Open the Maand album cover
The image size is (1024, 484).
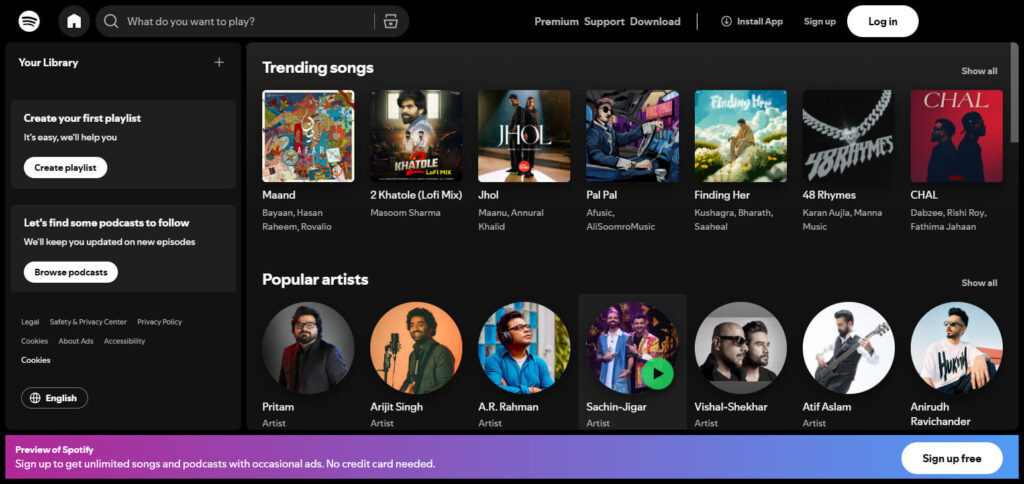(308, 136)
